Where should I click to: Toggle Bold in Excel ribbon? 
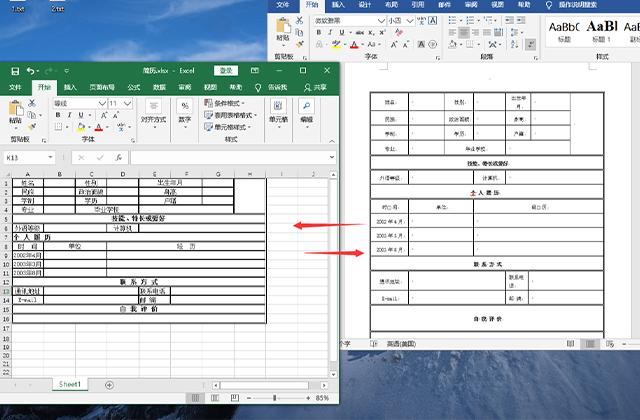tap(58, 115)
